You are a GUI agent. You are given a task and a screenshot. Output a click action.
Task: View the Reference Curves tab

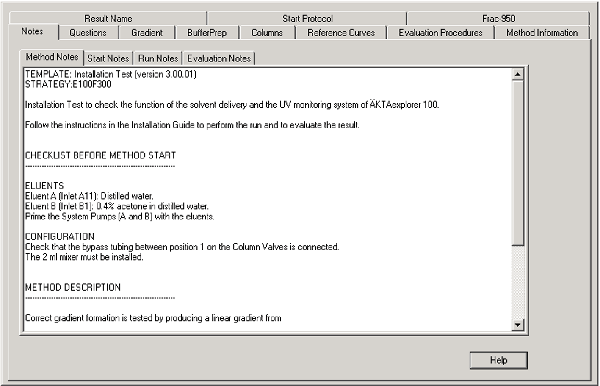click(x=341, y=33)
